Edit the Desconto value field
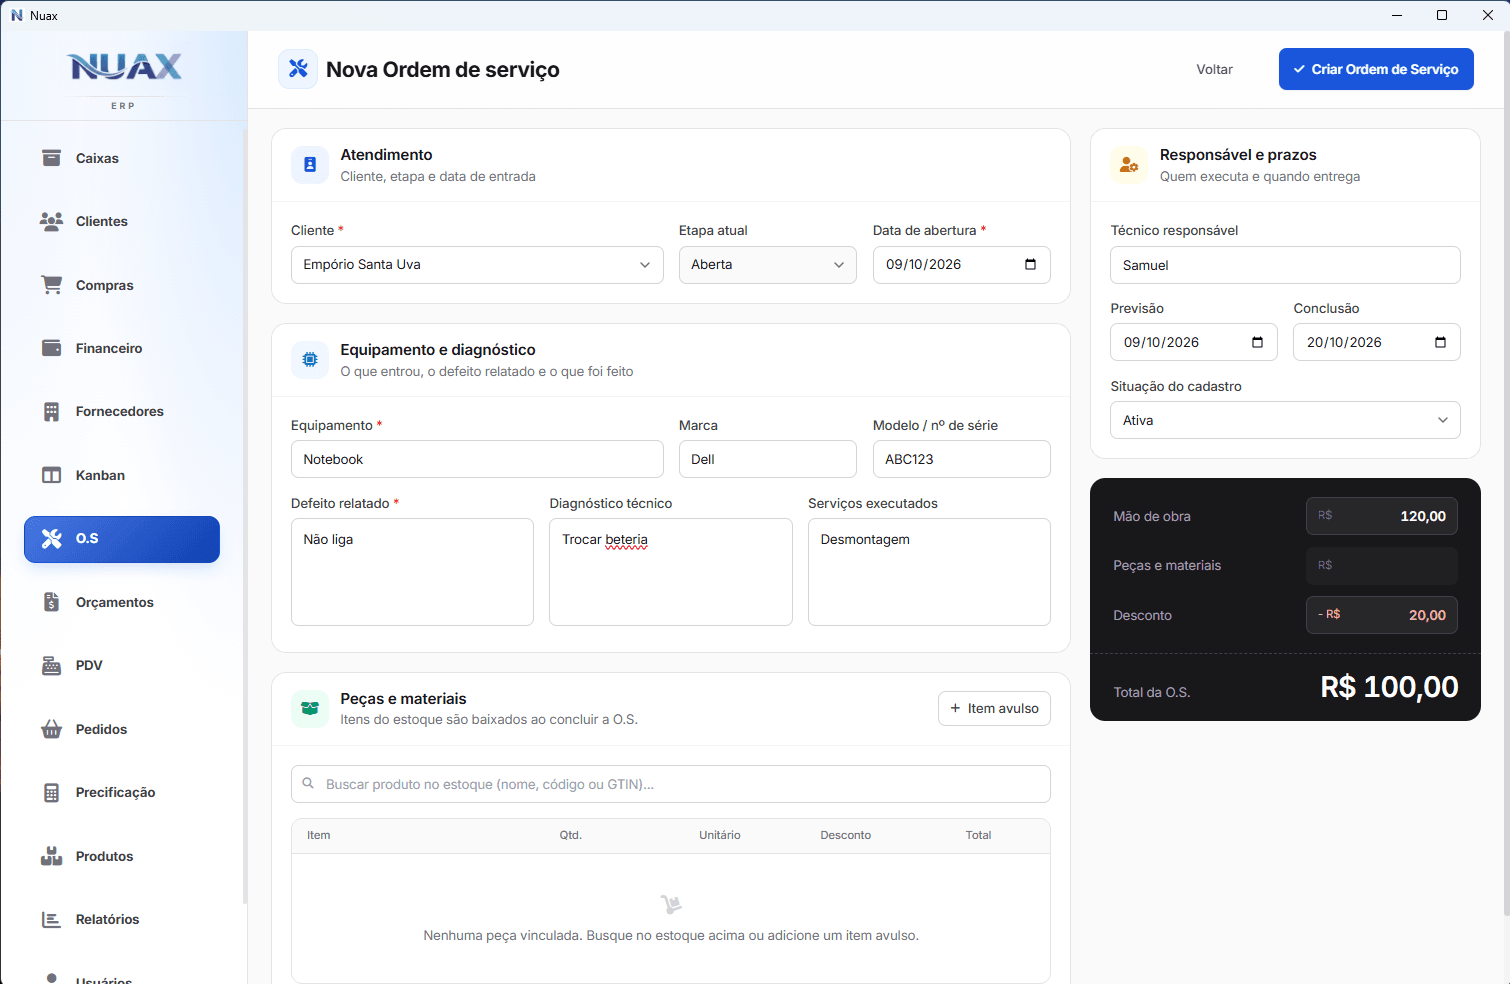 pos(1381,615)
